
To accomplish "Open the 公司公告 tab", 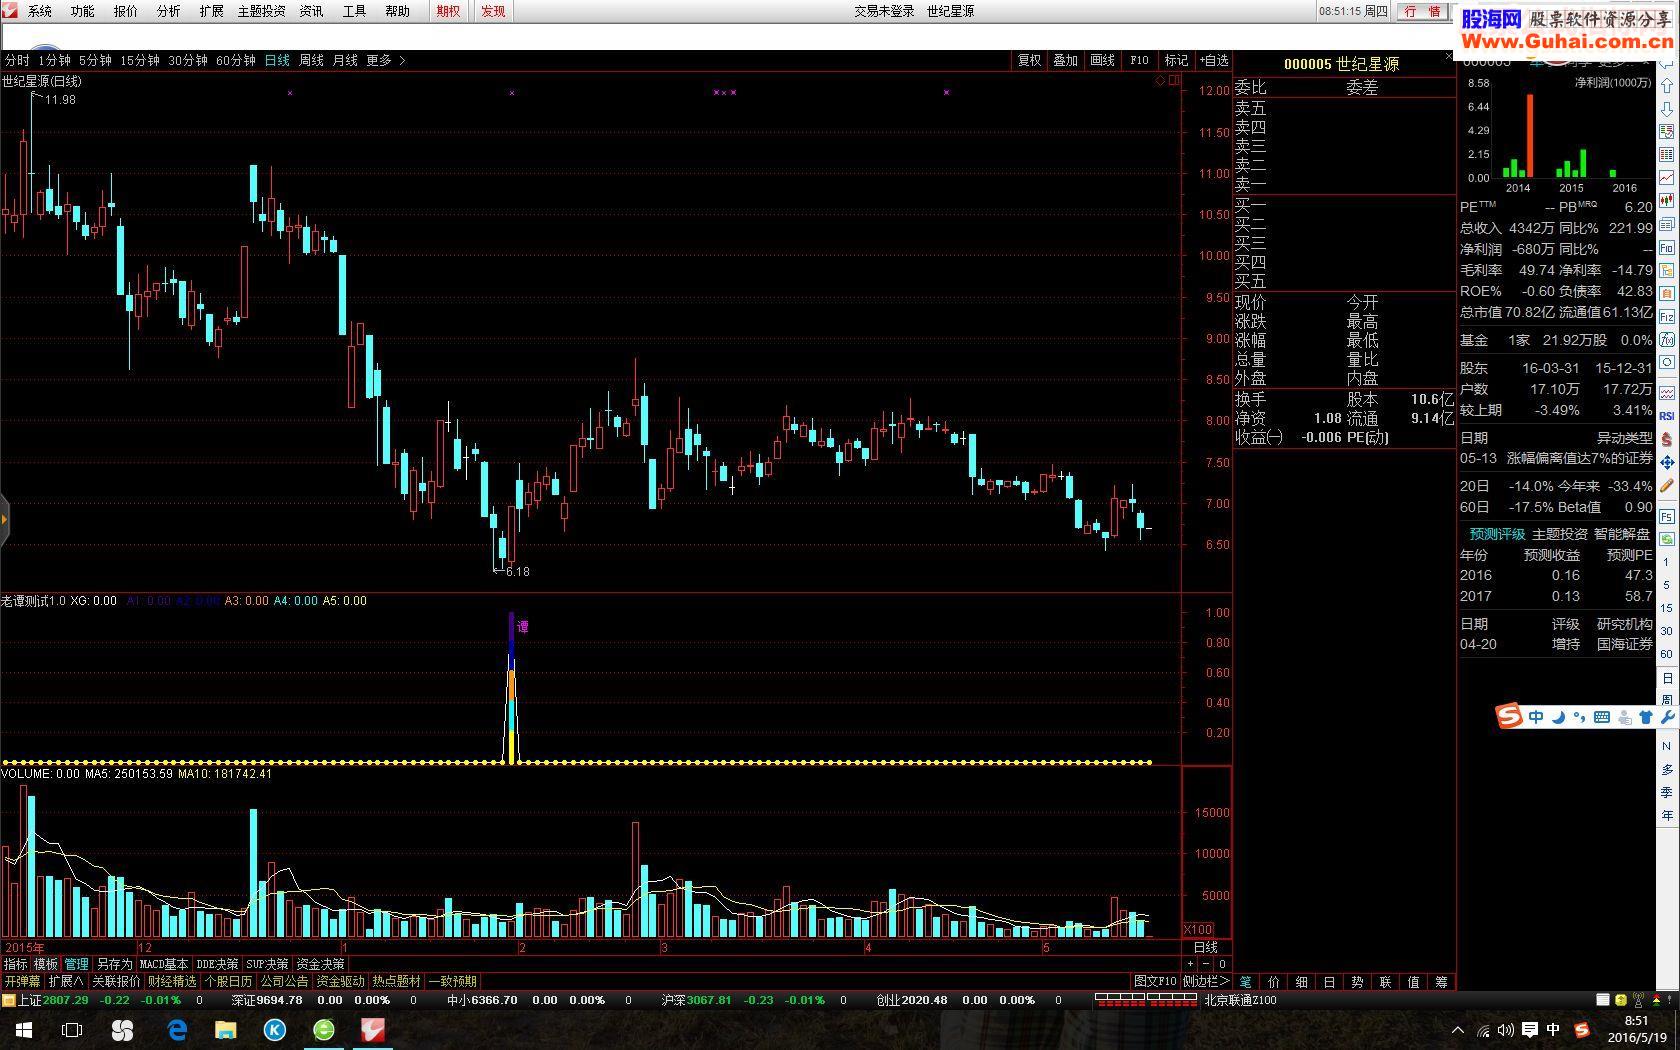I will point(284,982).
